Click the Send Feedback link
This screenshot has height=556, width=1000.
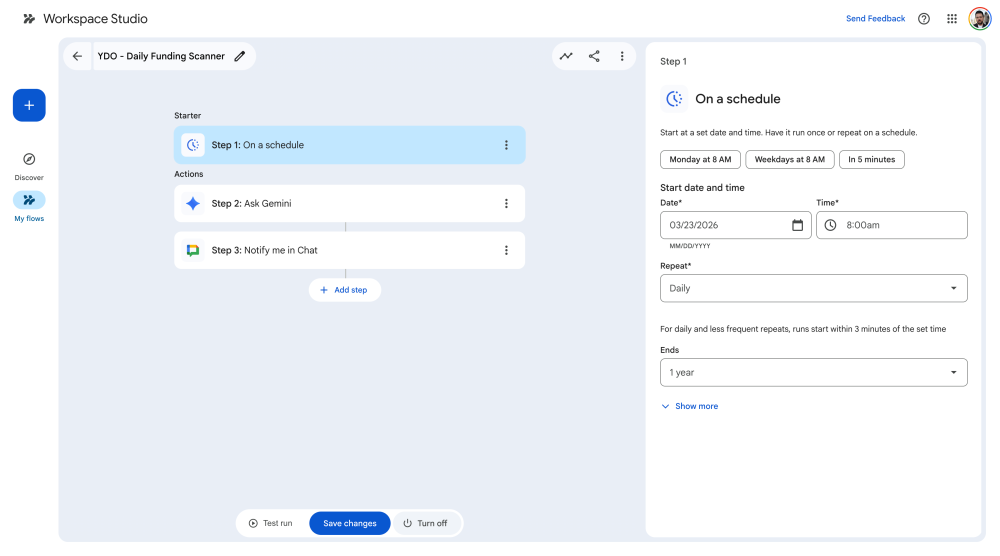pos(875,18)
